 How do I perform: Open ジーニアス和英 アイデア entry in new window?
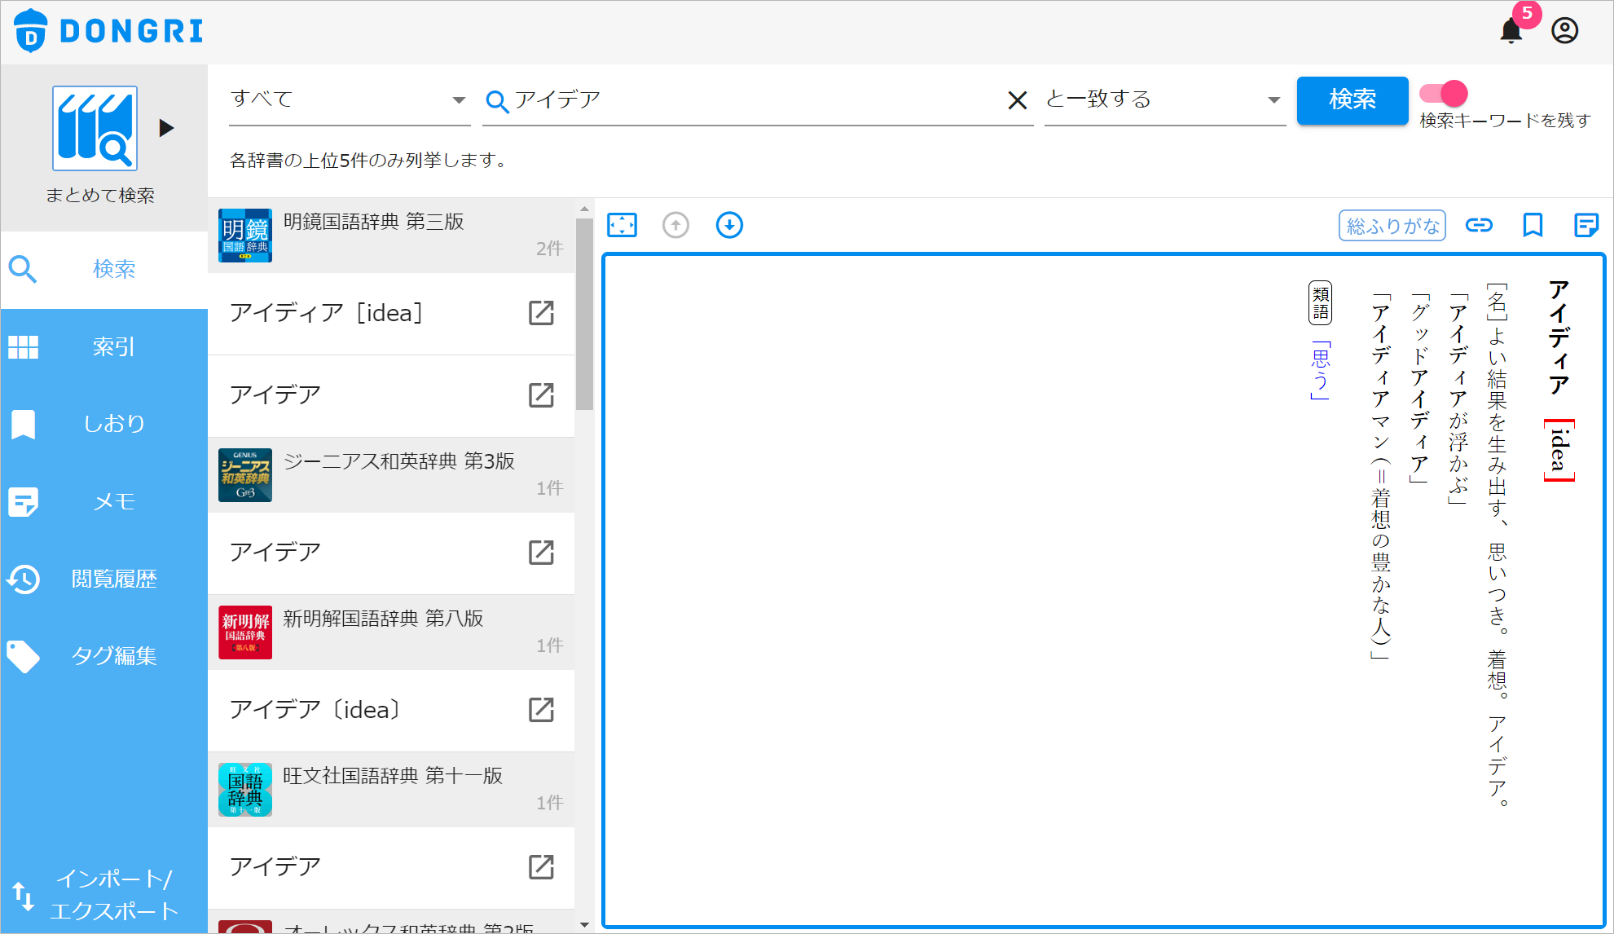[x=541, y=552]
